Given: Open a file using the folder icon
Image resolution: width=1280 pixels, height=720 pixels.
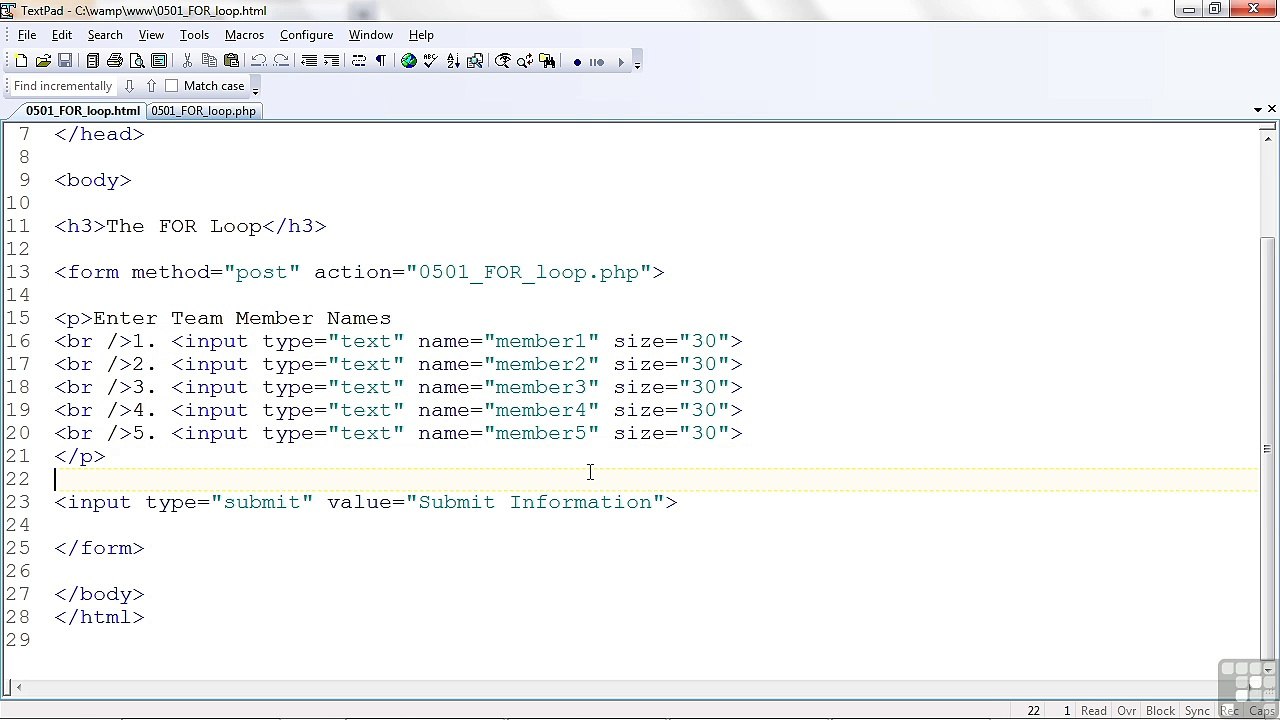Looking at the screenshot, I should pos(43,61).
